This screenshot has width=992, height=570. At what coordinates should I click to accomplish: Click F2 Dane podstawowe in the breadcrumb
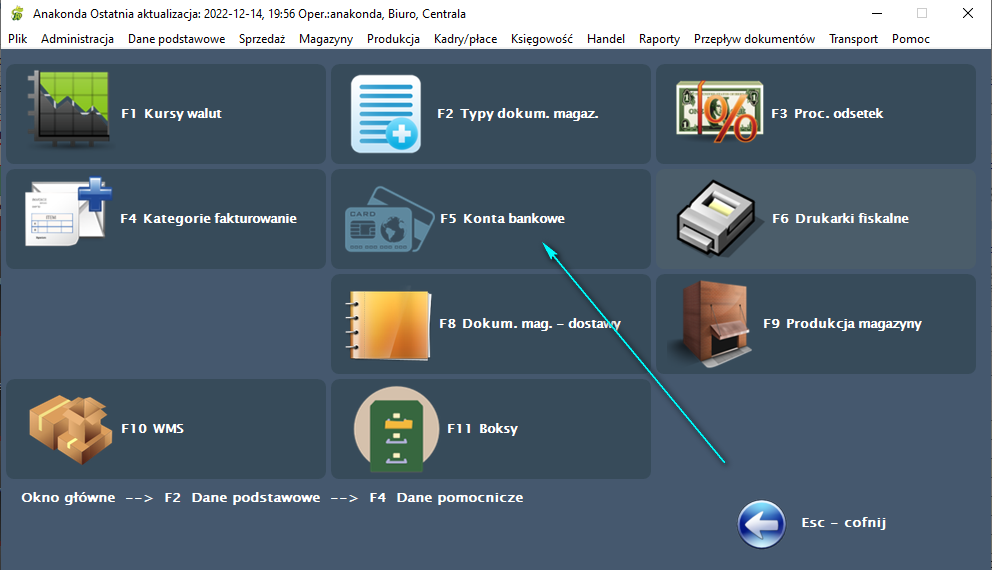point(242,497)
